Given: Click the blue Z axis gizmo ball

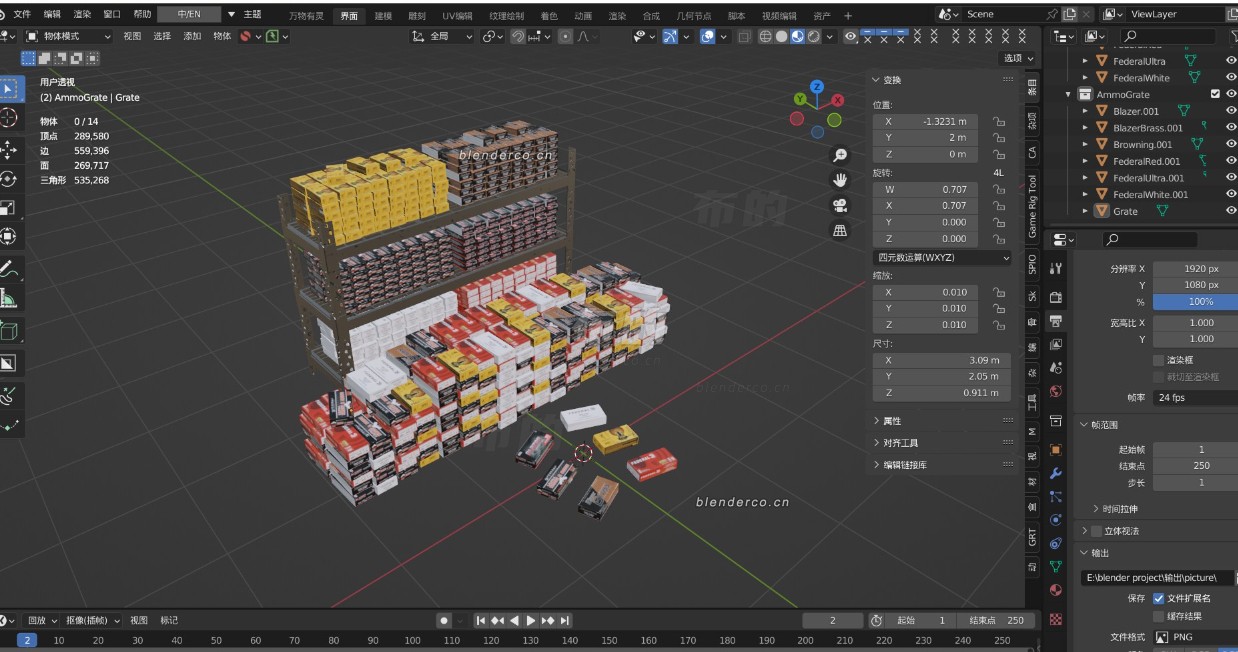Looking at the screenshot, I should coord(817,87).
